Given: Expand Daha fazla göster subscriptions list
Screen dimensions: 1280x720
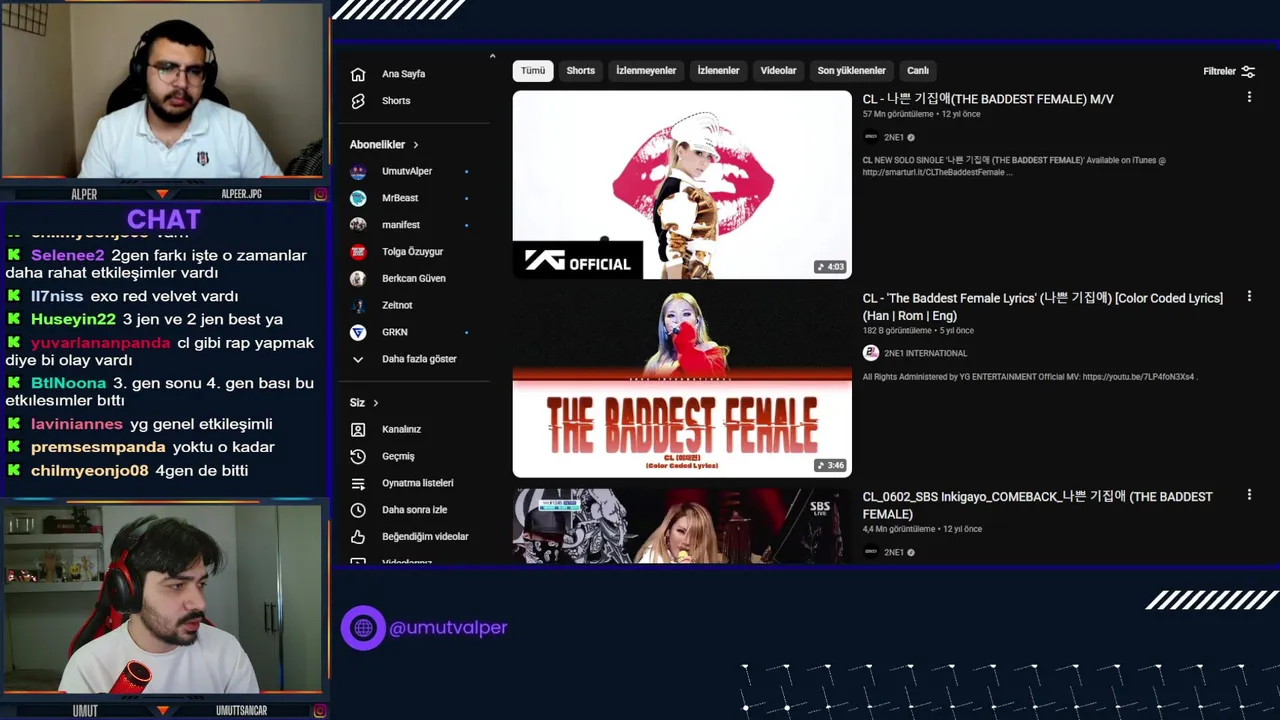Looking at the screenshot, I should [x=404, y=359].
